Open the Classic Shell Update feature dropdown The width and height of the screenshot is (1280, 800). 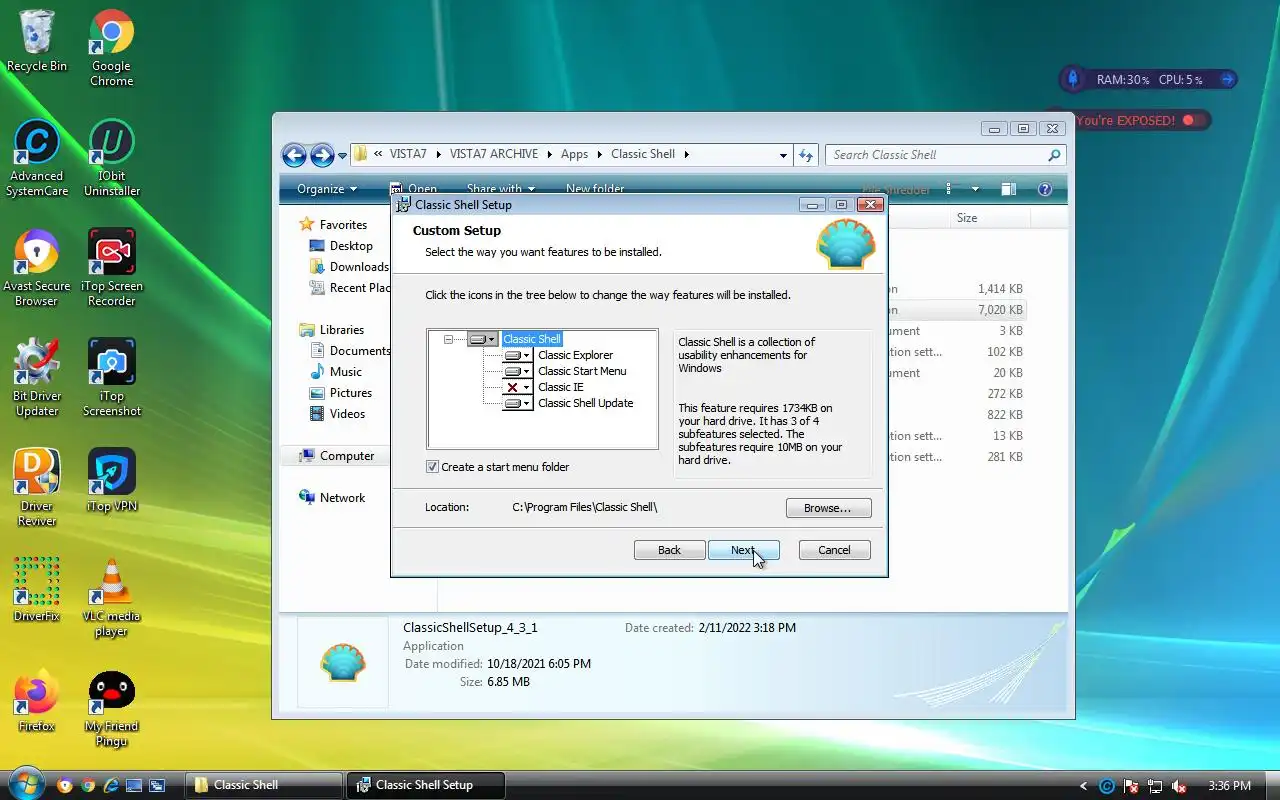pos(518,403)
